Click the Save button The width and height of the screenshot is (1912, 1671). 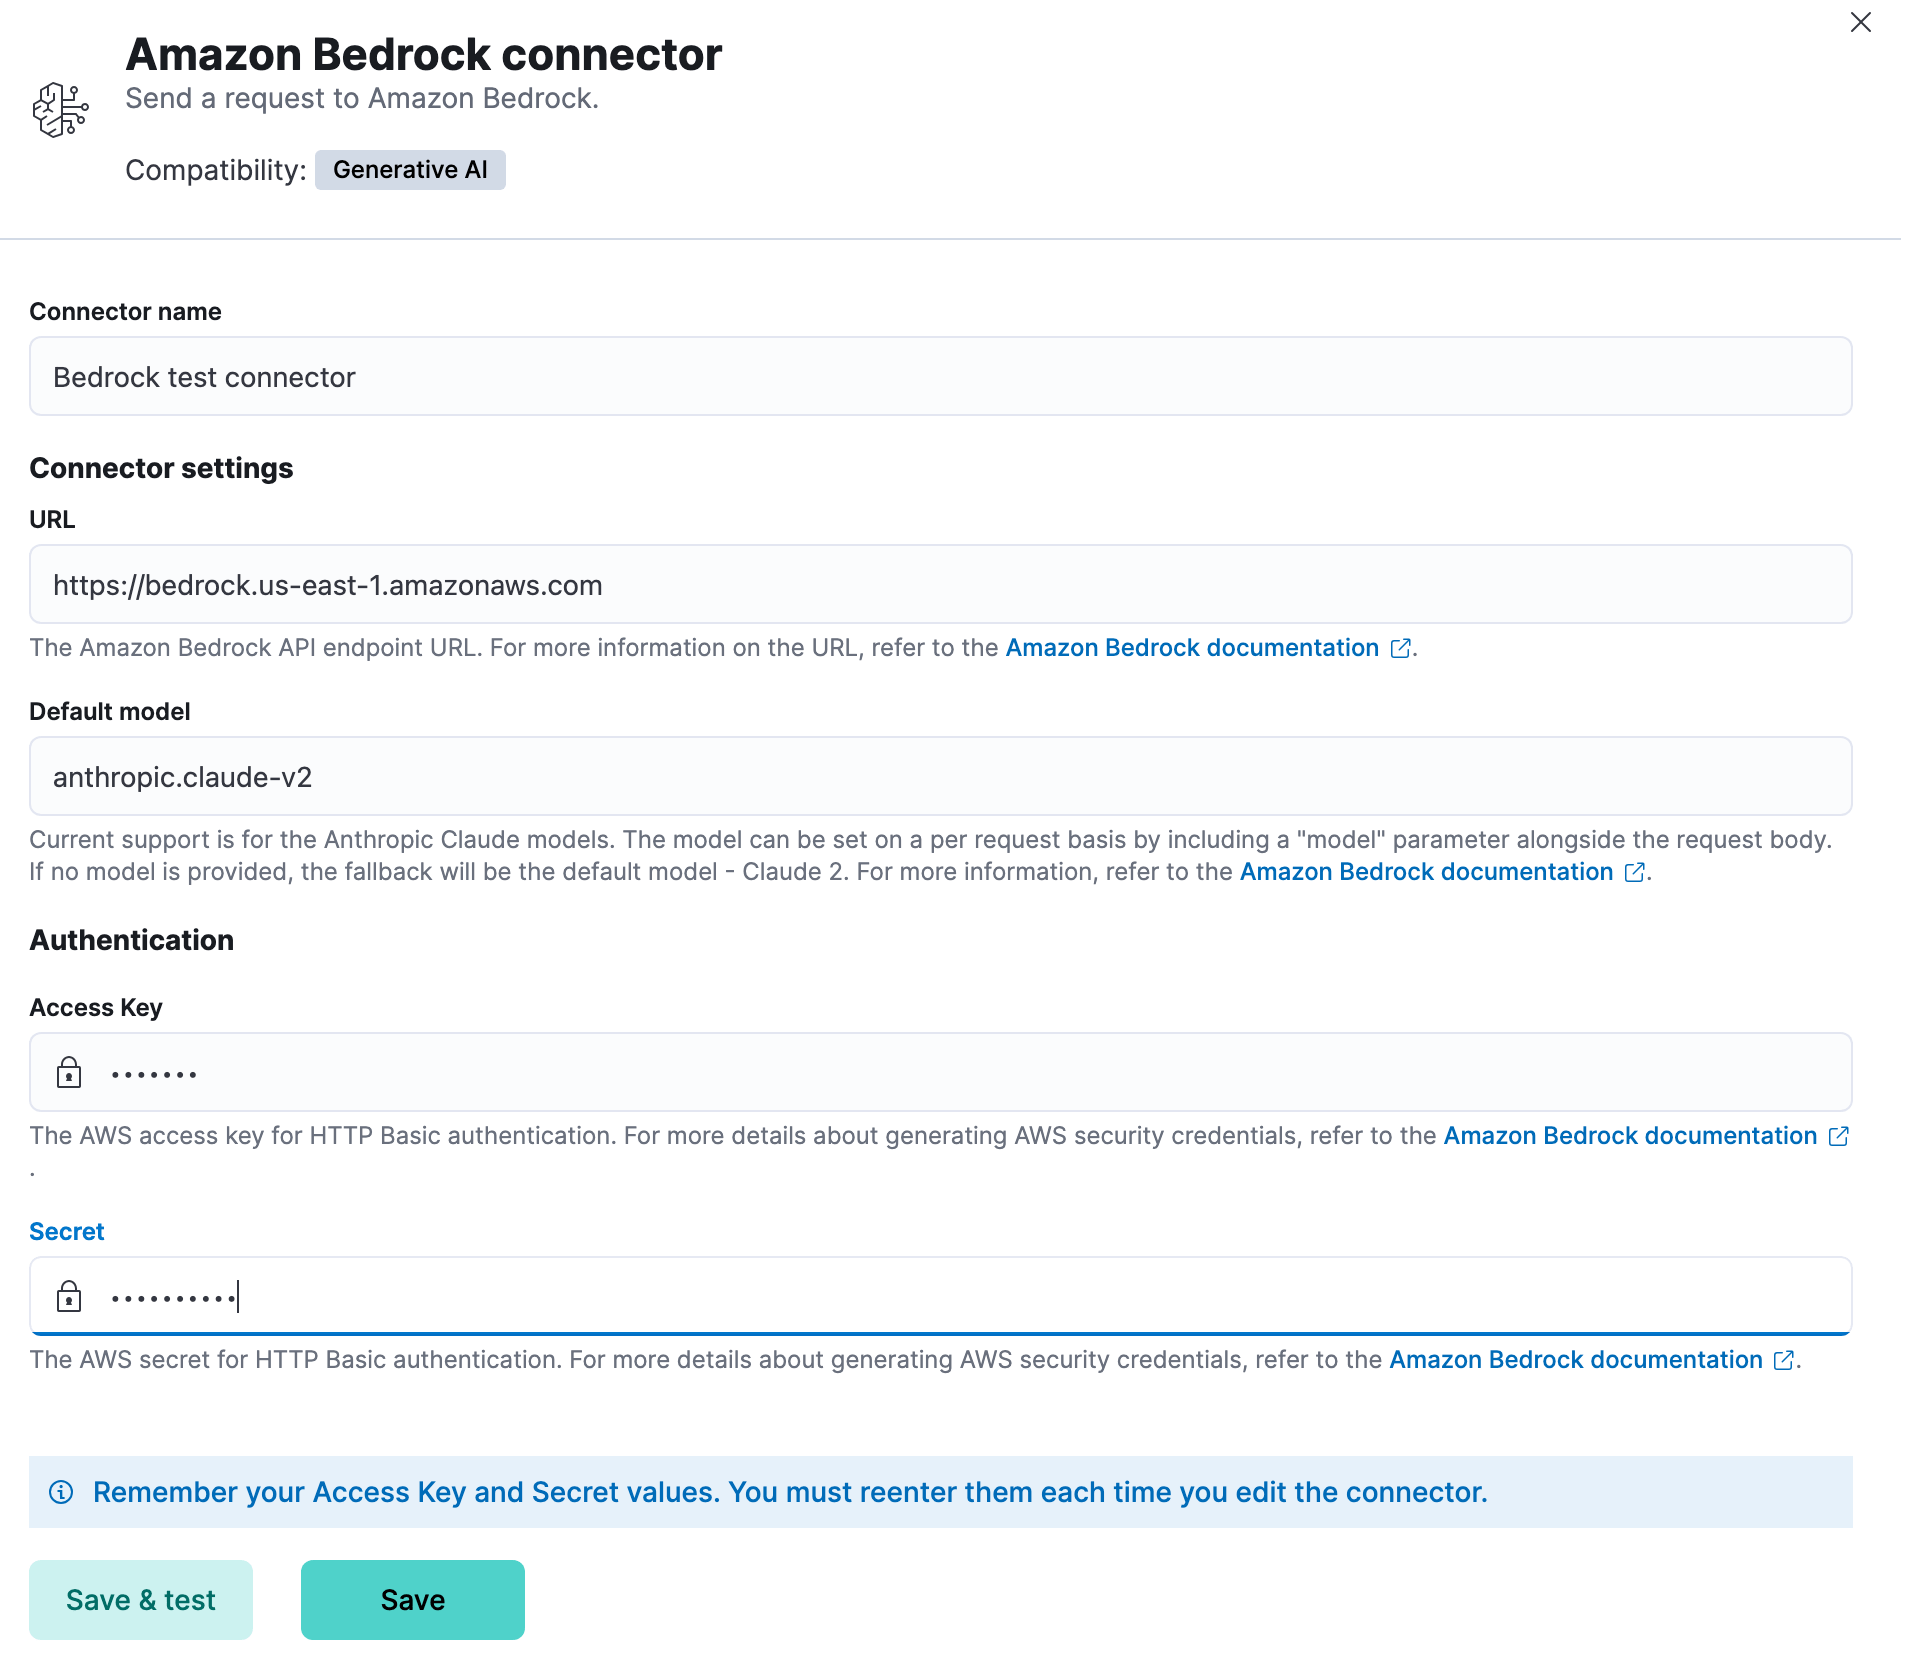coord(412,1599)
